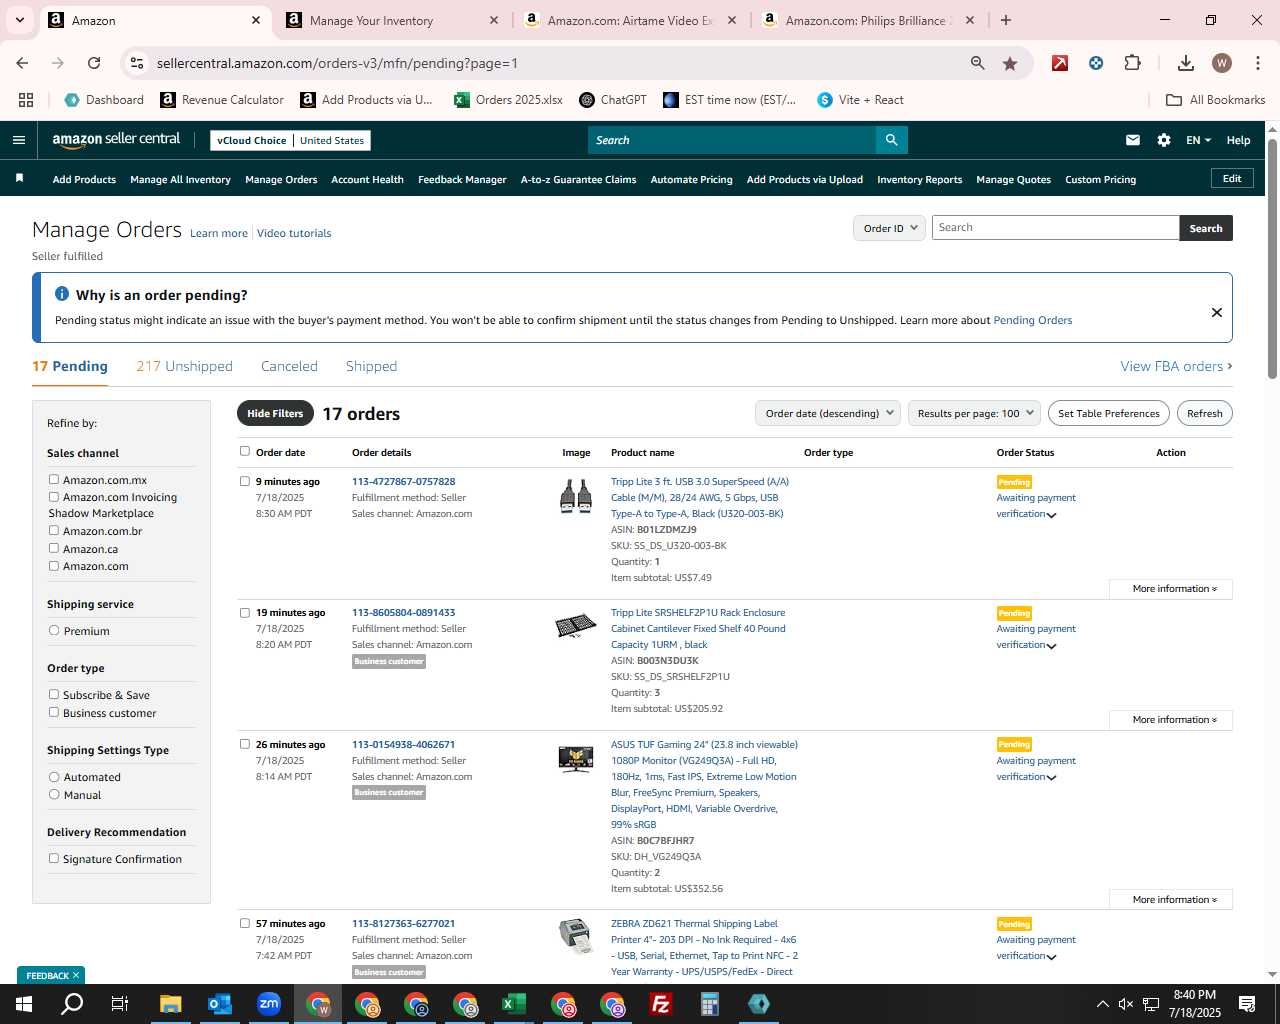Open Zoom from the taskbar
The image size is (1280, 1024).
coord(268,1004)
